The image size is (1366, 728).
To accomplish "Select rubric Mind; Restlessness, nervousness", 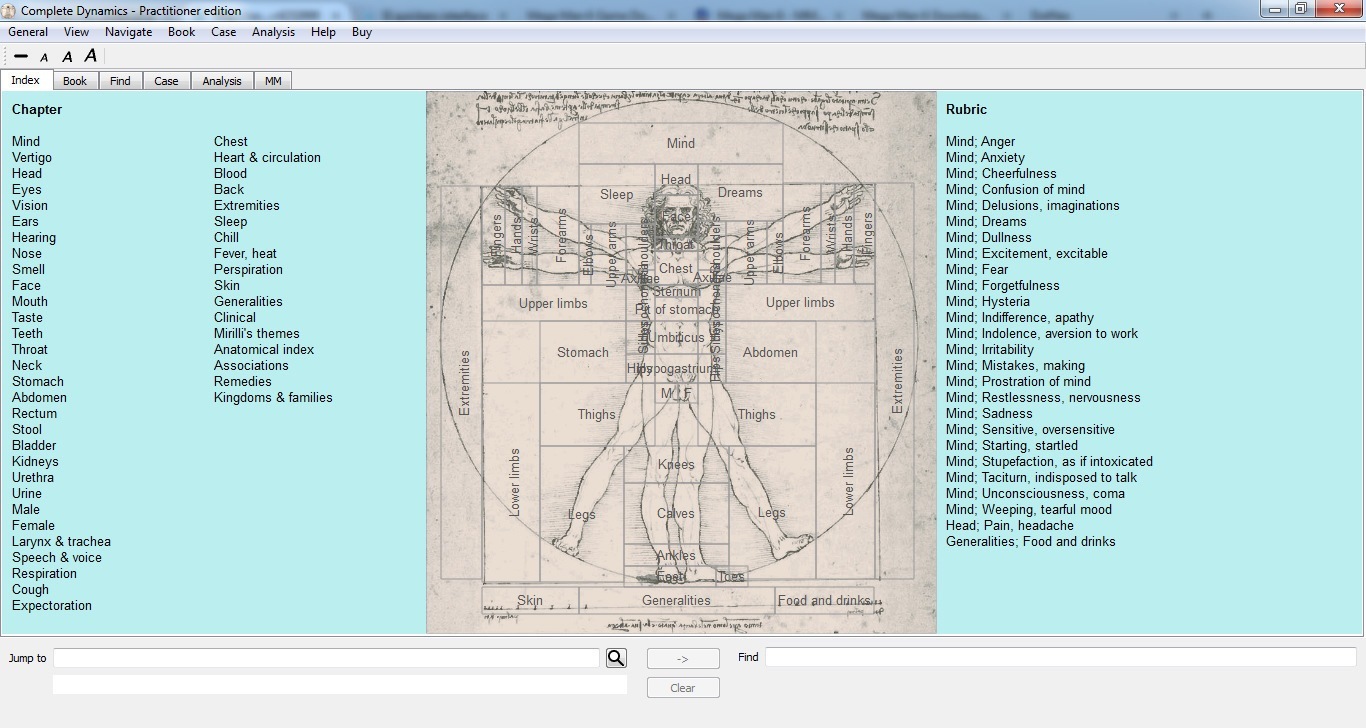I will point(1043,397).
